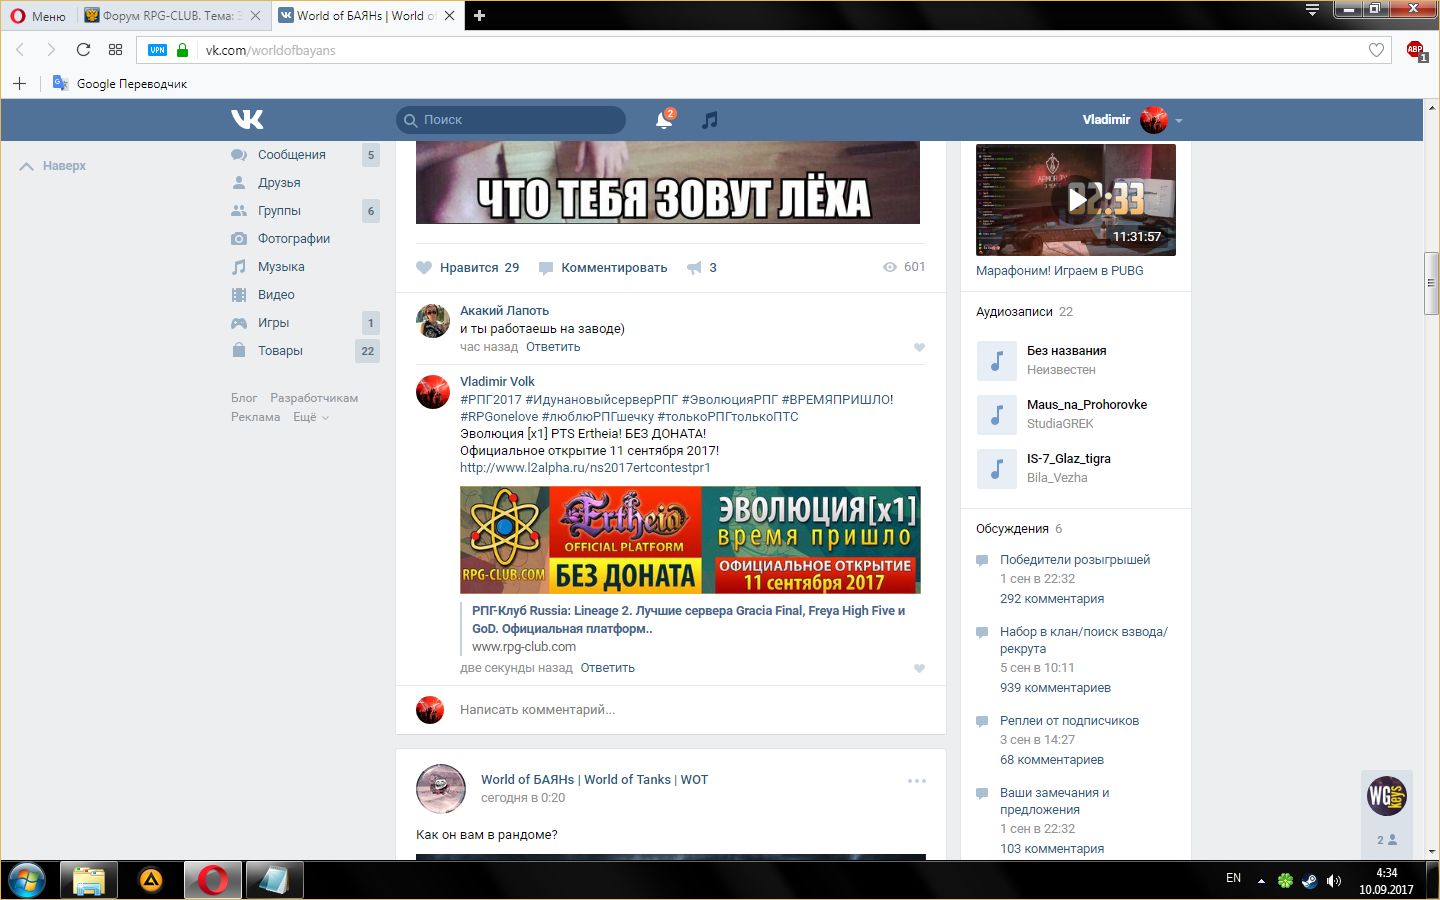Open Реплеи от подписчиков discussion

pos(1069,721)
